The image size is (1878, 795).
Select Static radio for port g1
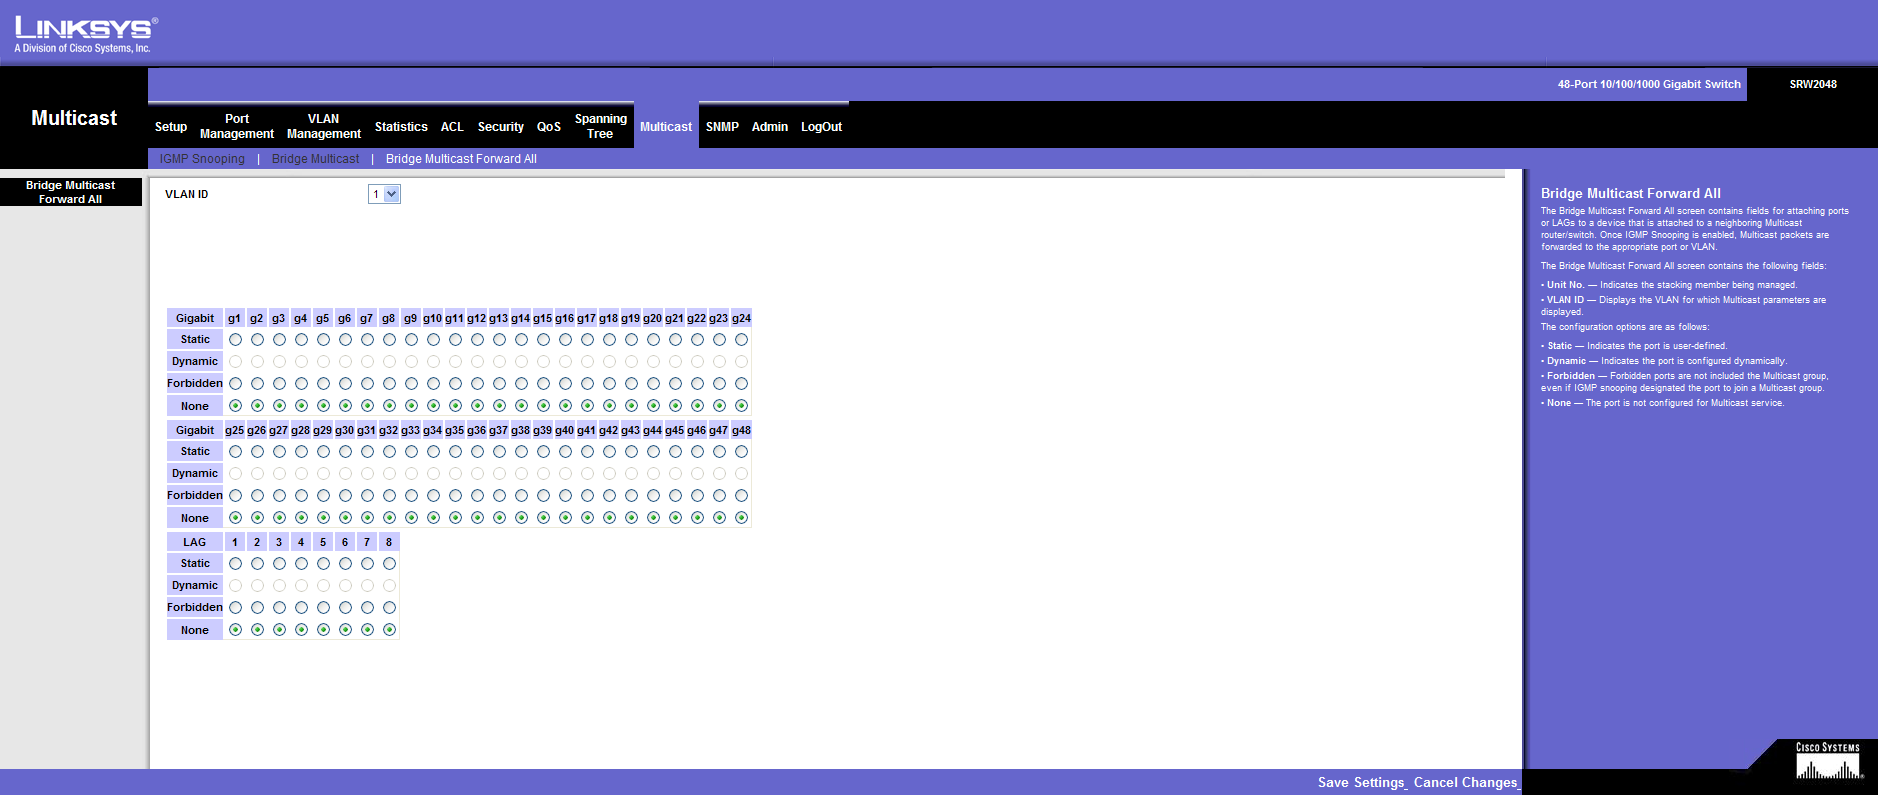[235, 340]
